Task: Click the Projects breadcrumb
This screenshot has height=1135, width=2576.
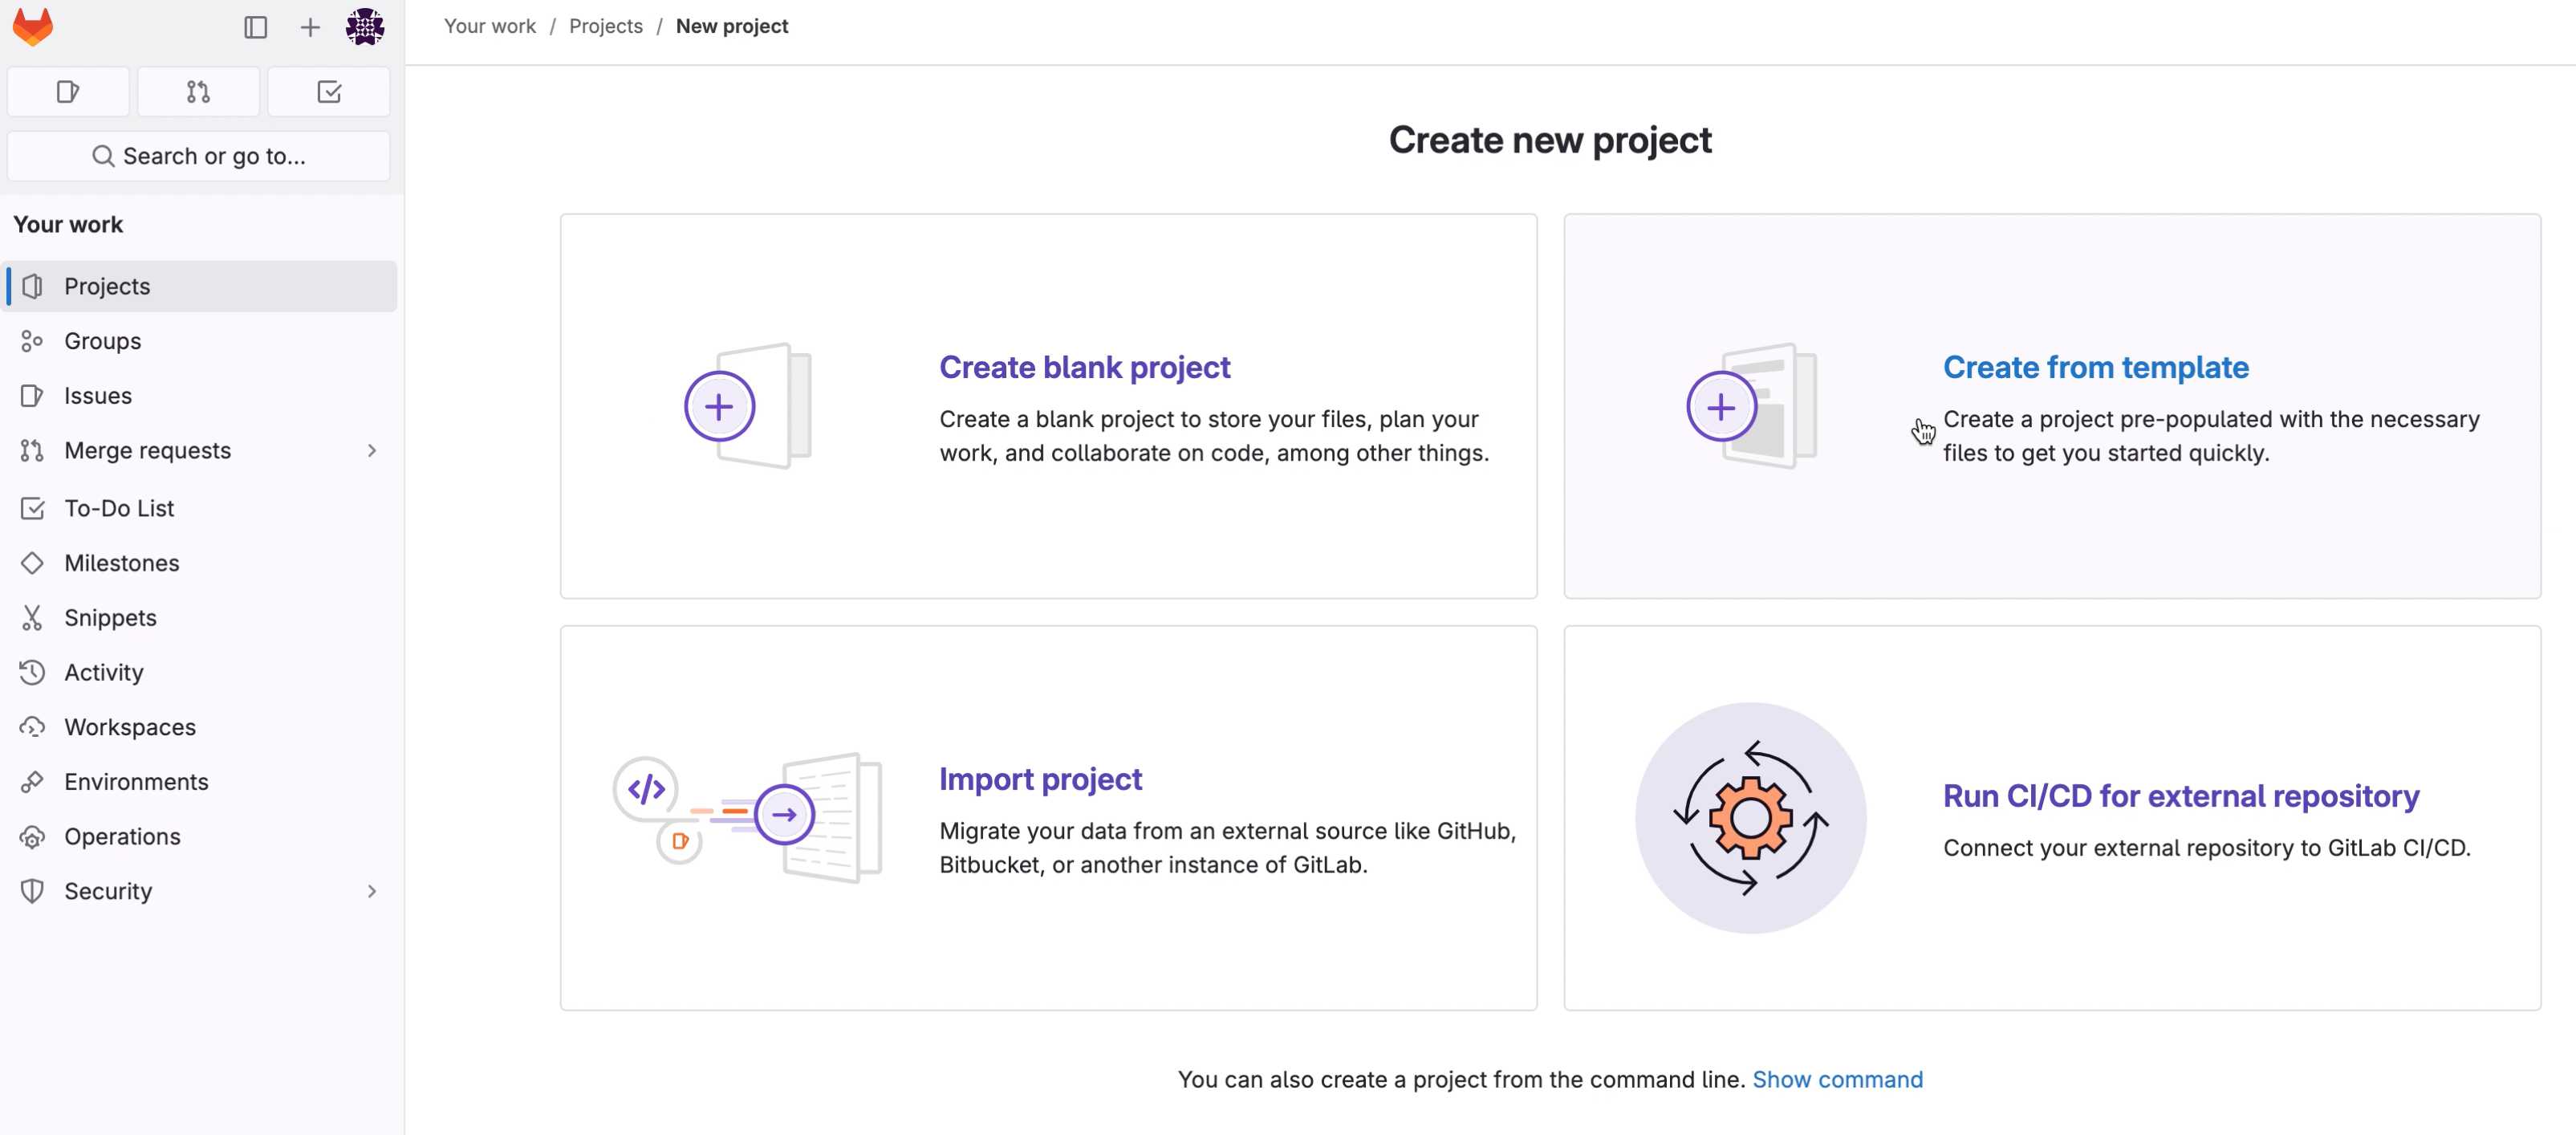Action: pyautogui.click(x=605, y=26)
